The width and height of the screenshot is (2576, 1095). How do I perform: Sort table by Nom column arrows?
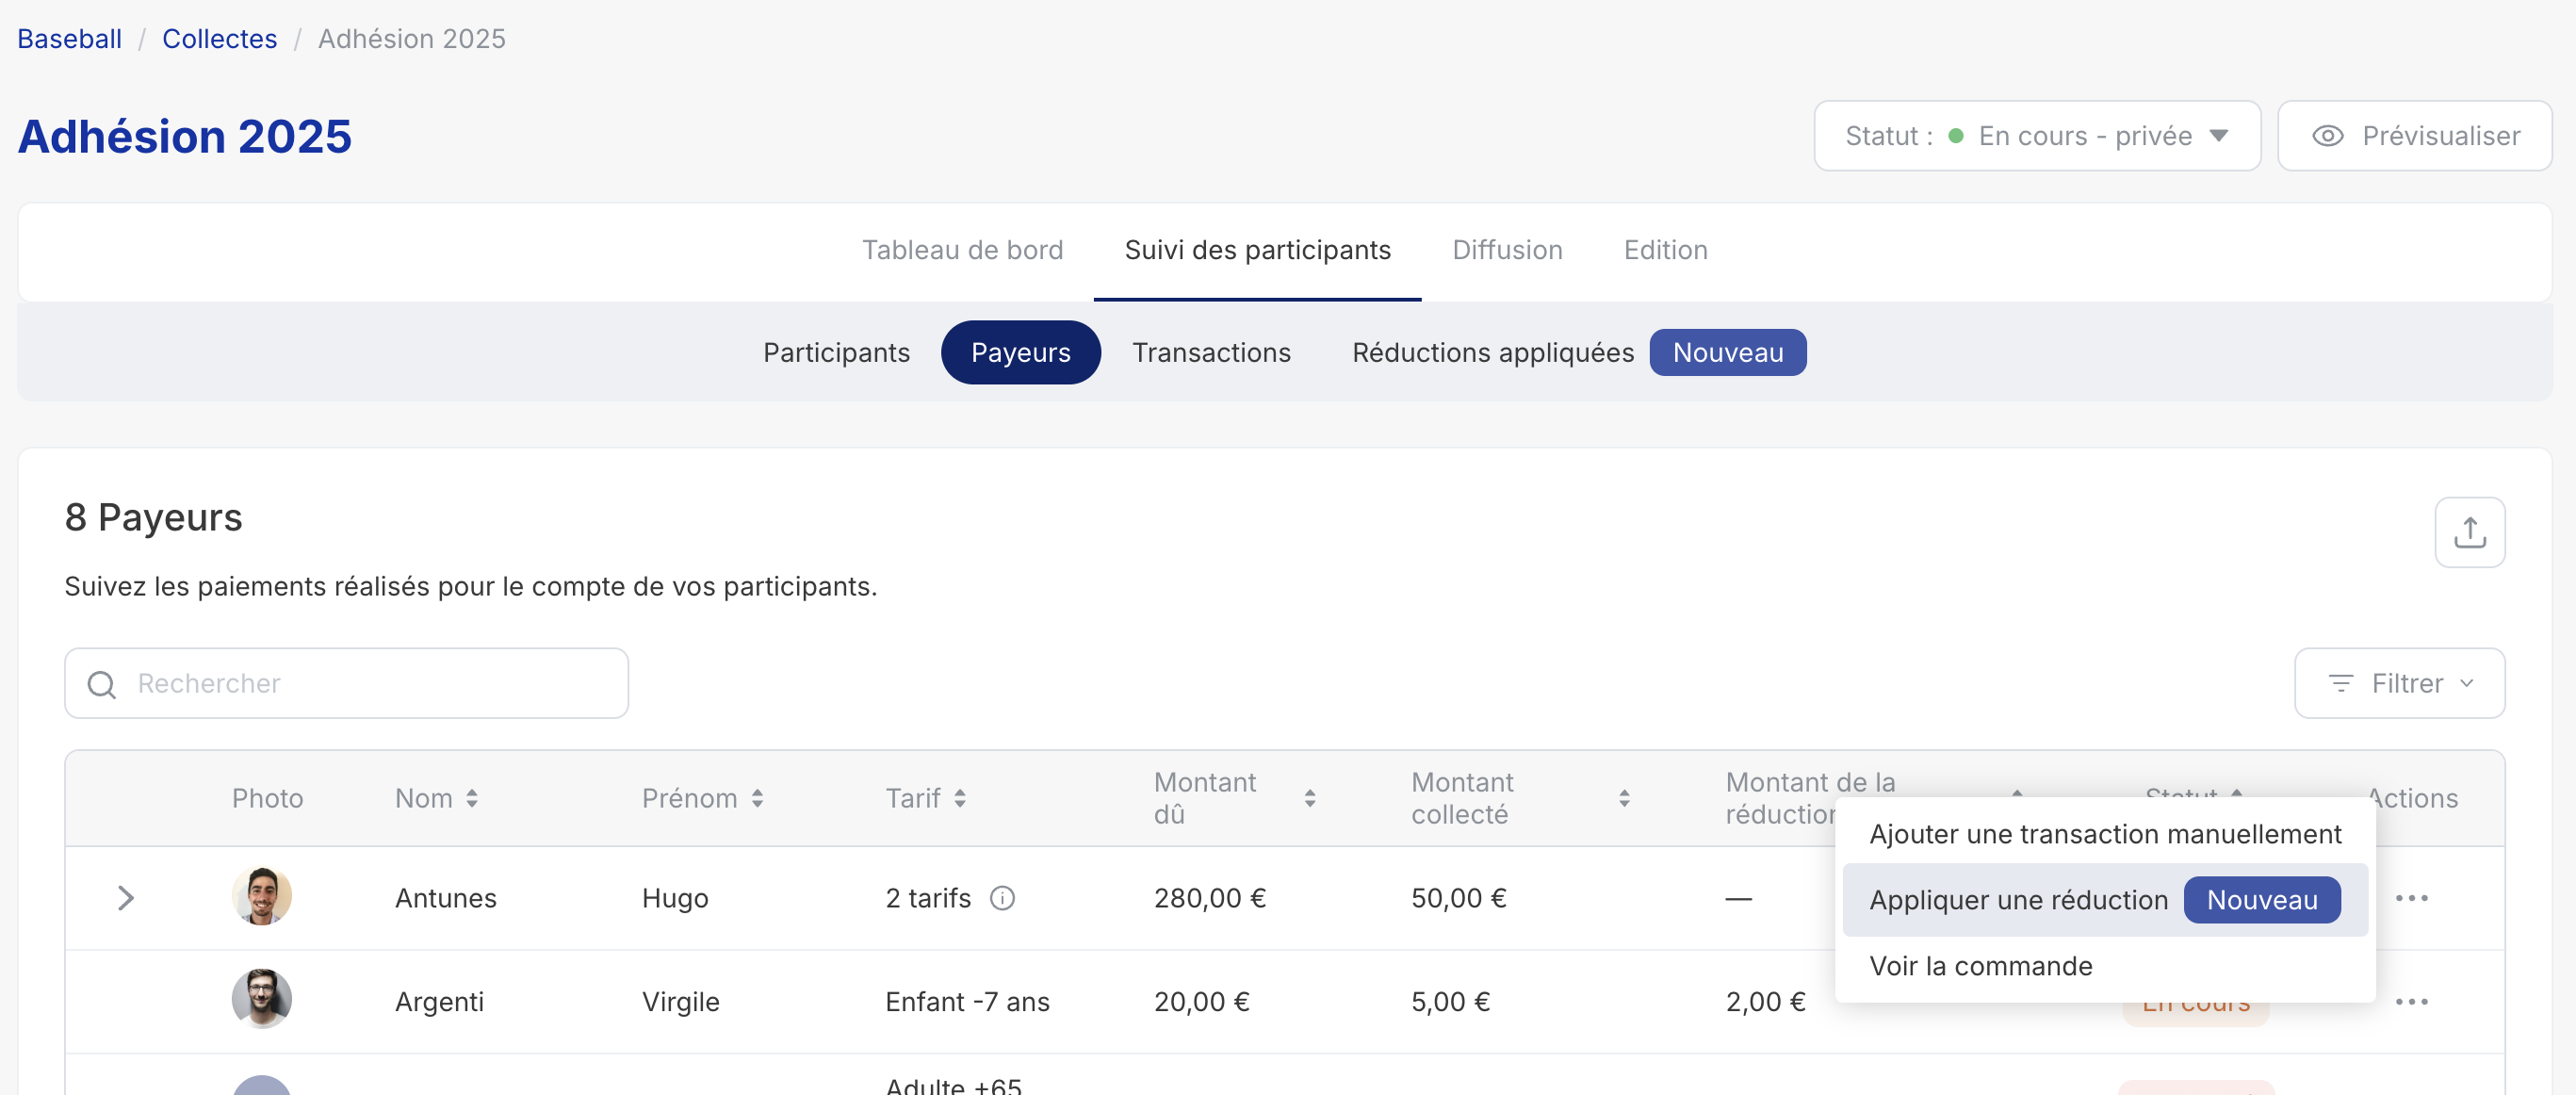(x=472, y=798)
